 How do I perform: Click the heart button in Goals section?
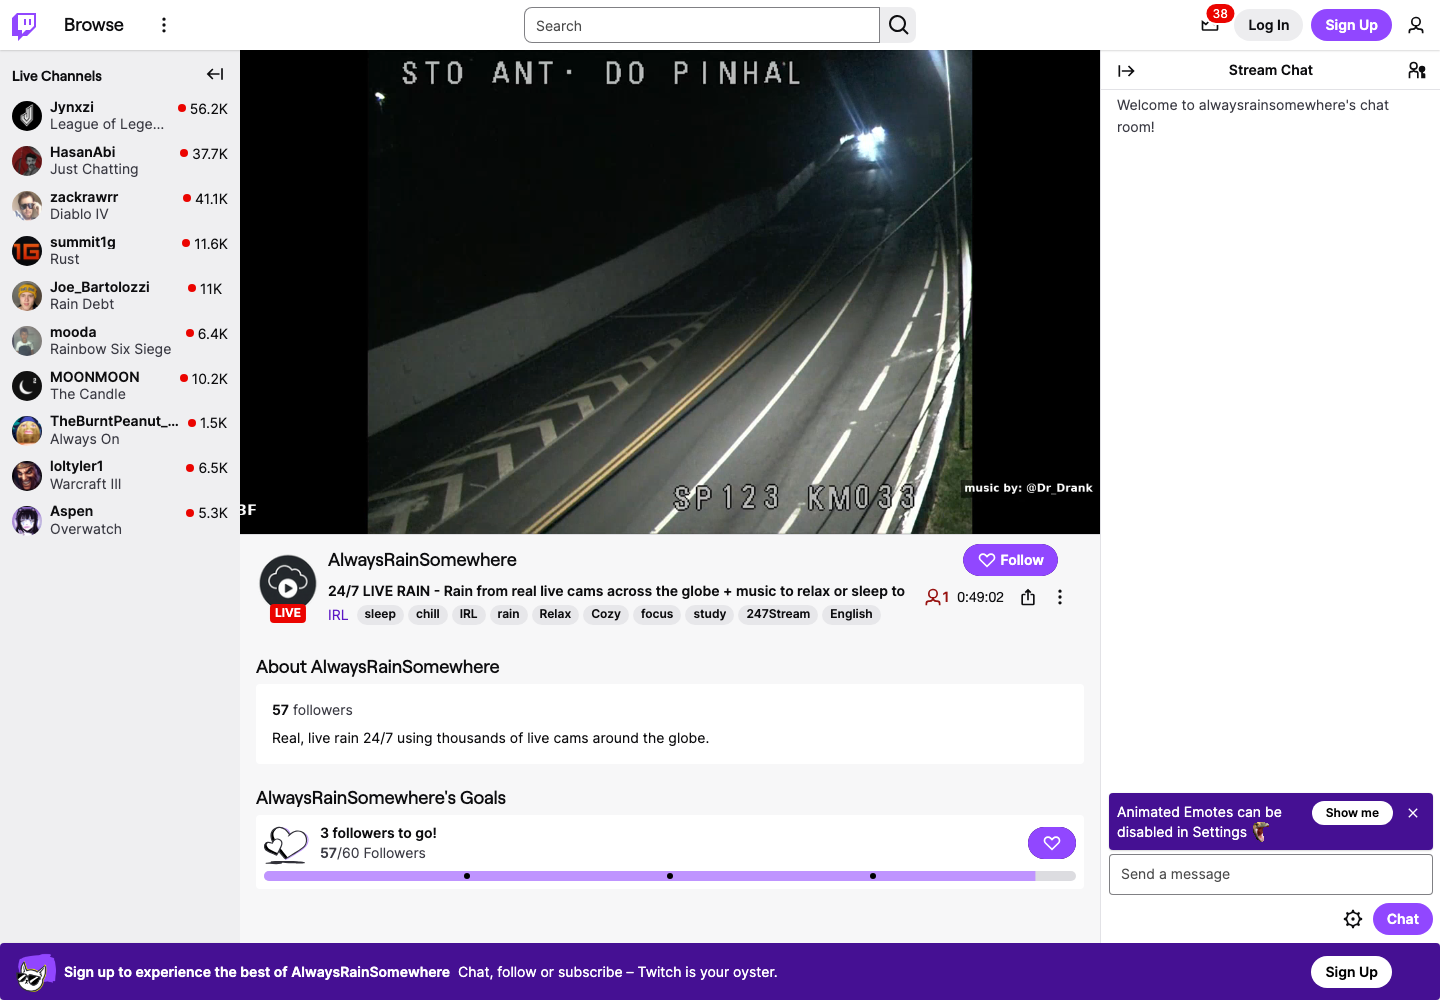tap(1052, 843)
